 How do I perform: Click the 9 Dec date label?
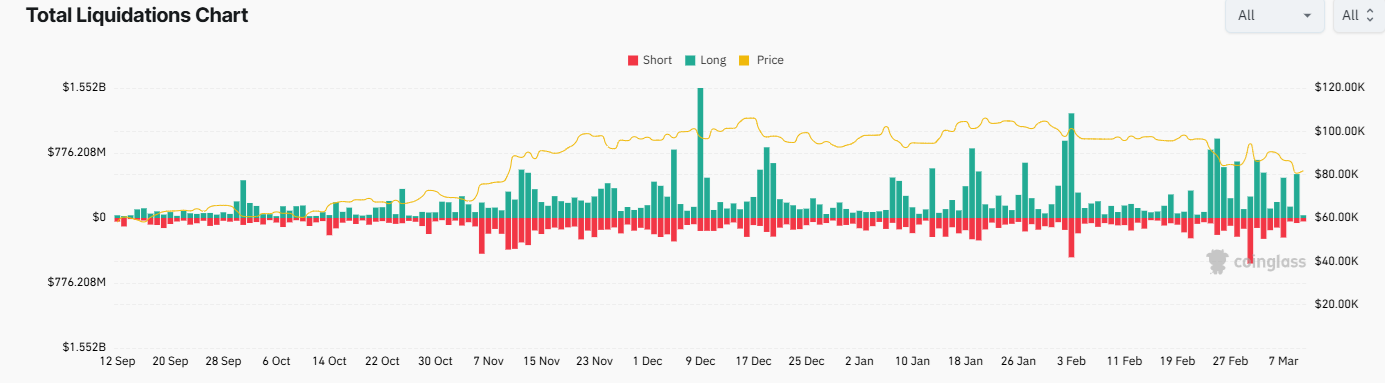pyautogui.click(x=700, y=361)
